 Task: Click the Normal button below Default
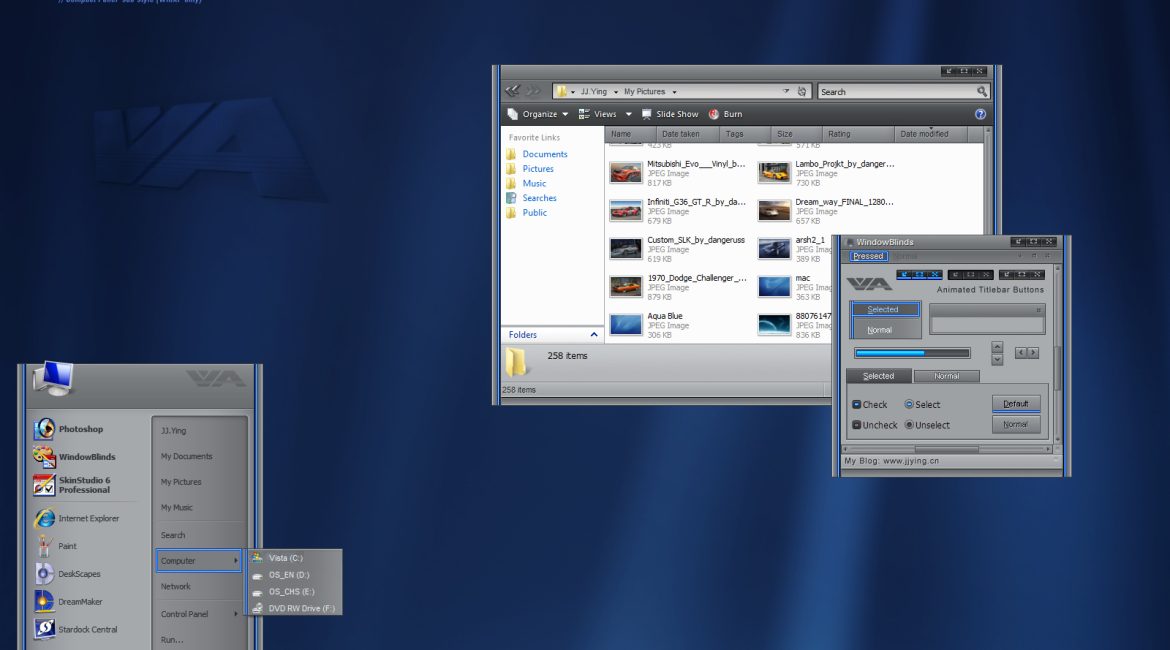click(x=1016, y=425)
